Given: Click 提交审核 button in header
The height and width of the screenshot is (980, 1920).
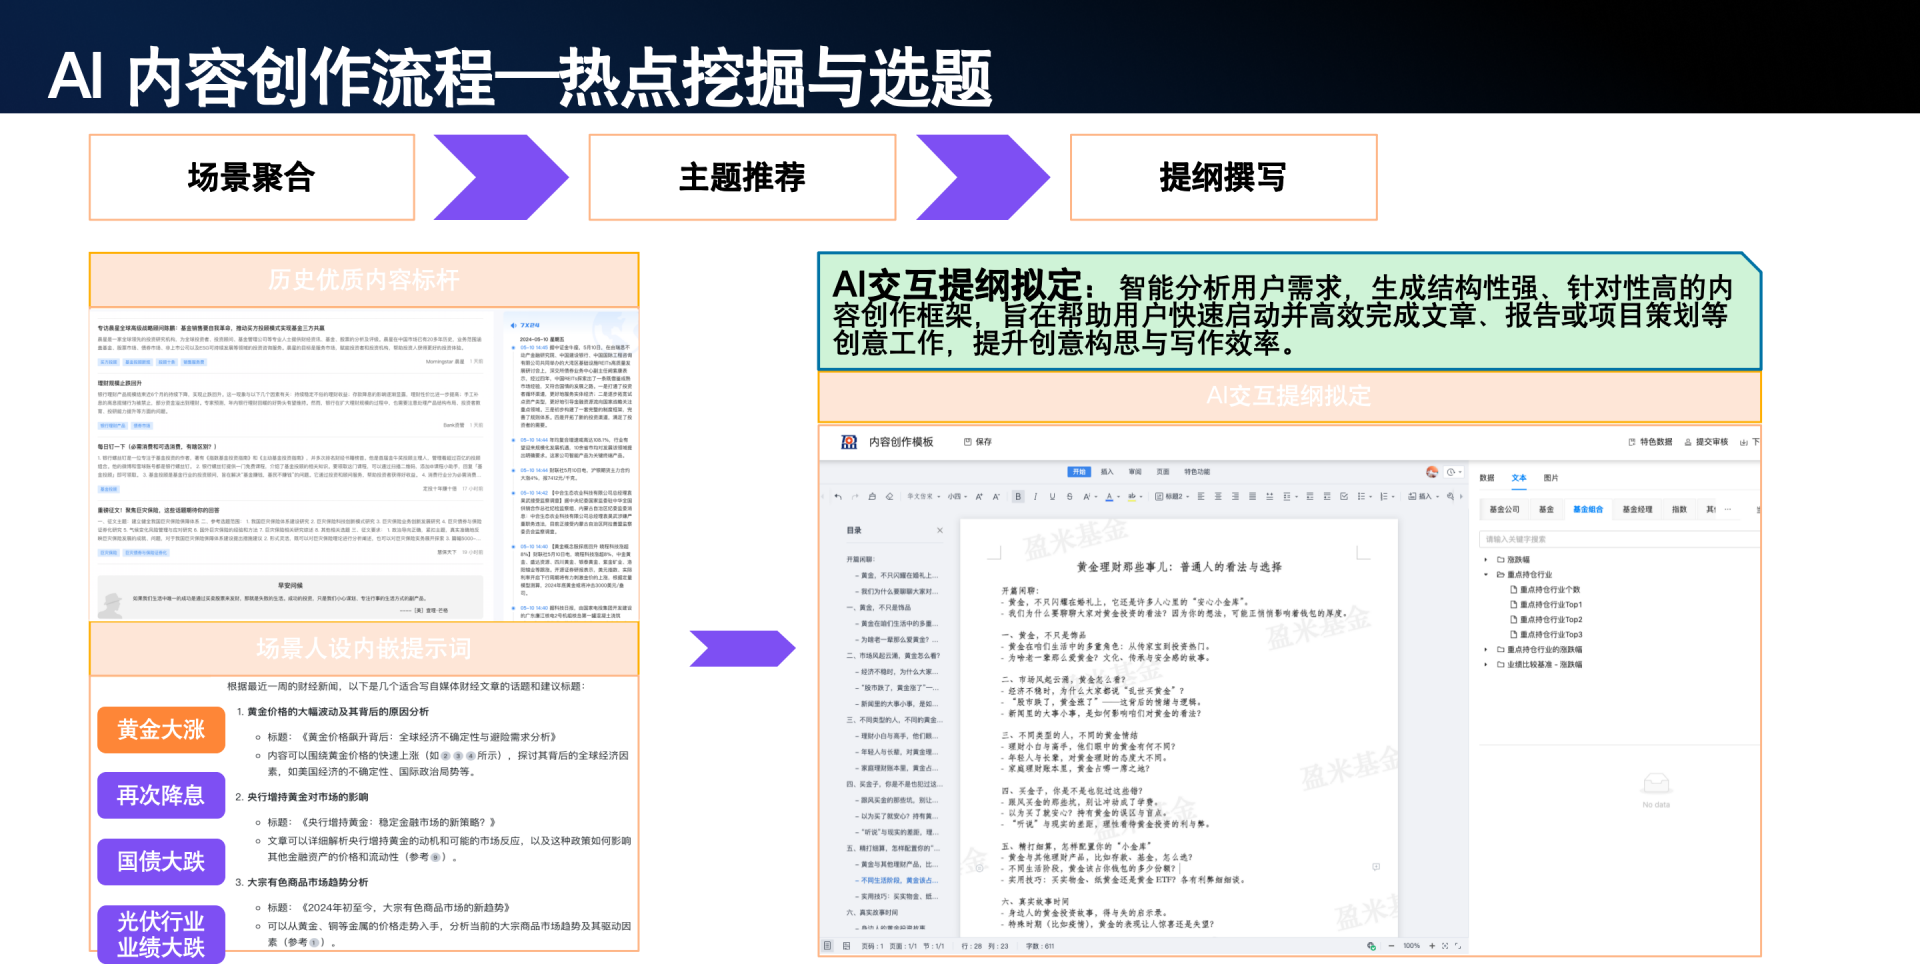Looking at the screenshot, I should click(1706, 442).
